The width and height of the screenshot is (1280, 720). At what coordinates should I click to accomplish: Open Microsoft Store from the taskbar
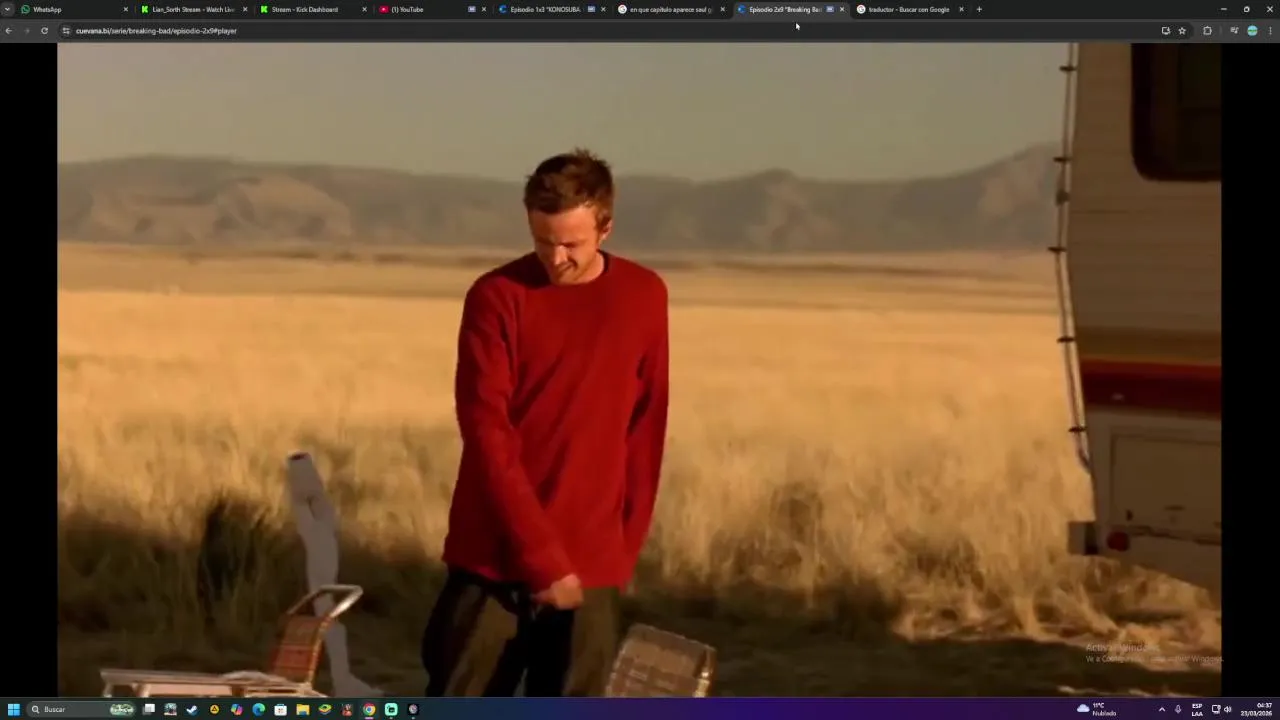click(281, 709)
